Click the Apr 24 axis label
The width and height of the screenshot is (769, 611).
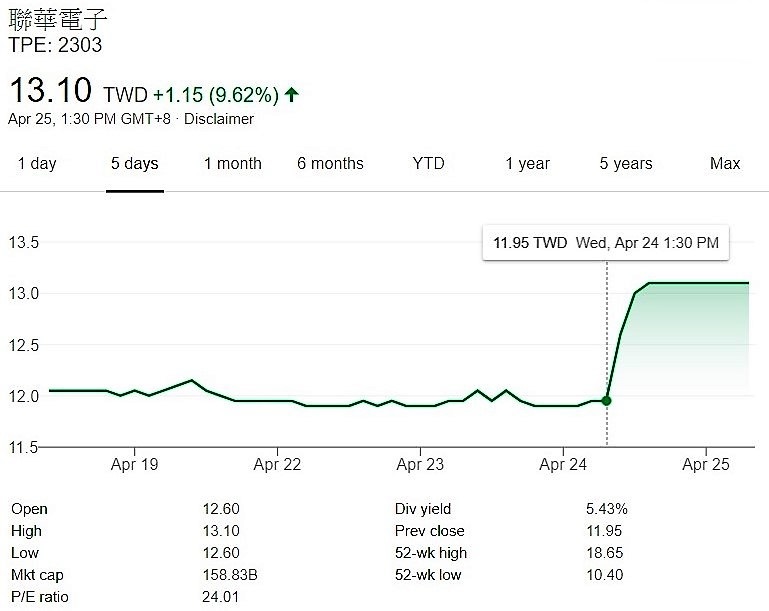click(563, 464)
